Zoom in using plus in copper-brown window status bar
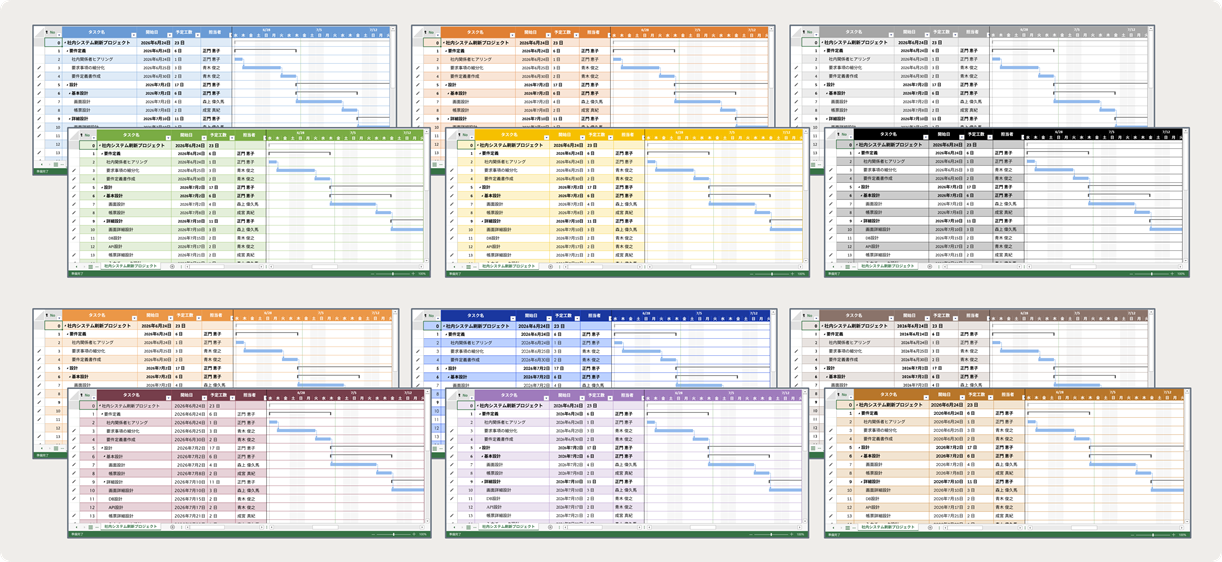The height and width of the screenshot is (562, 1222). coord(1174,535)
